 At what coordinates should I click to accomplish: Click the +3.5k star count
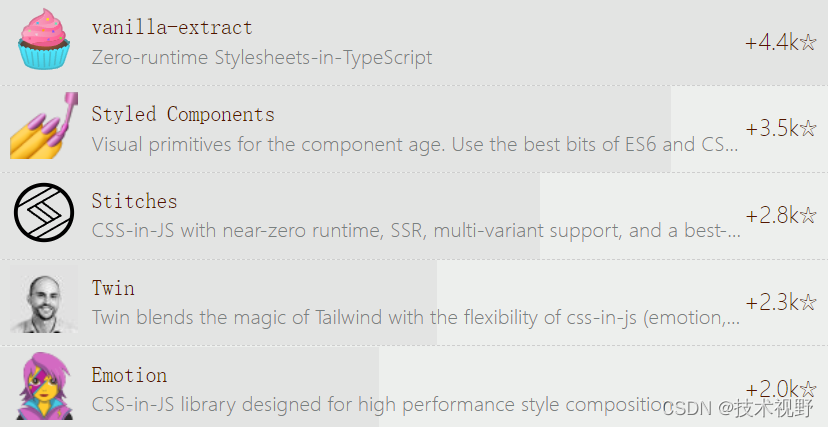pyautogui.click(x=780, y=129)
